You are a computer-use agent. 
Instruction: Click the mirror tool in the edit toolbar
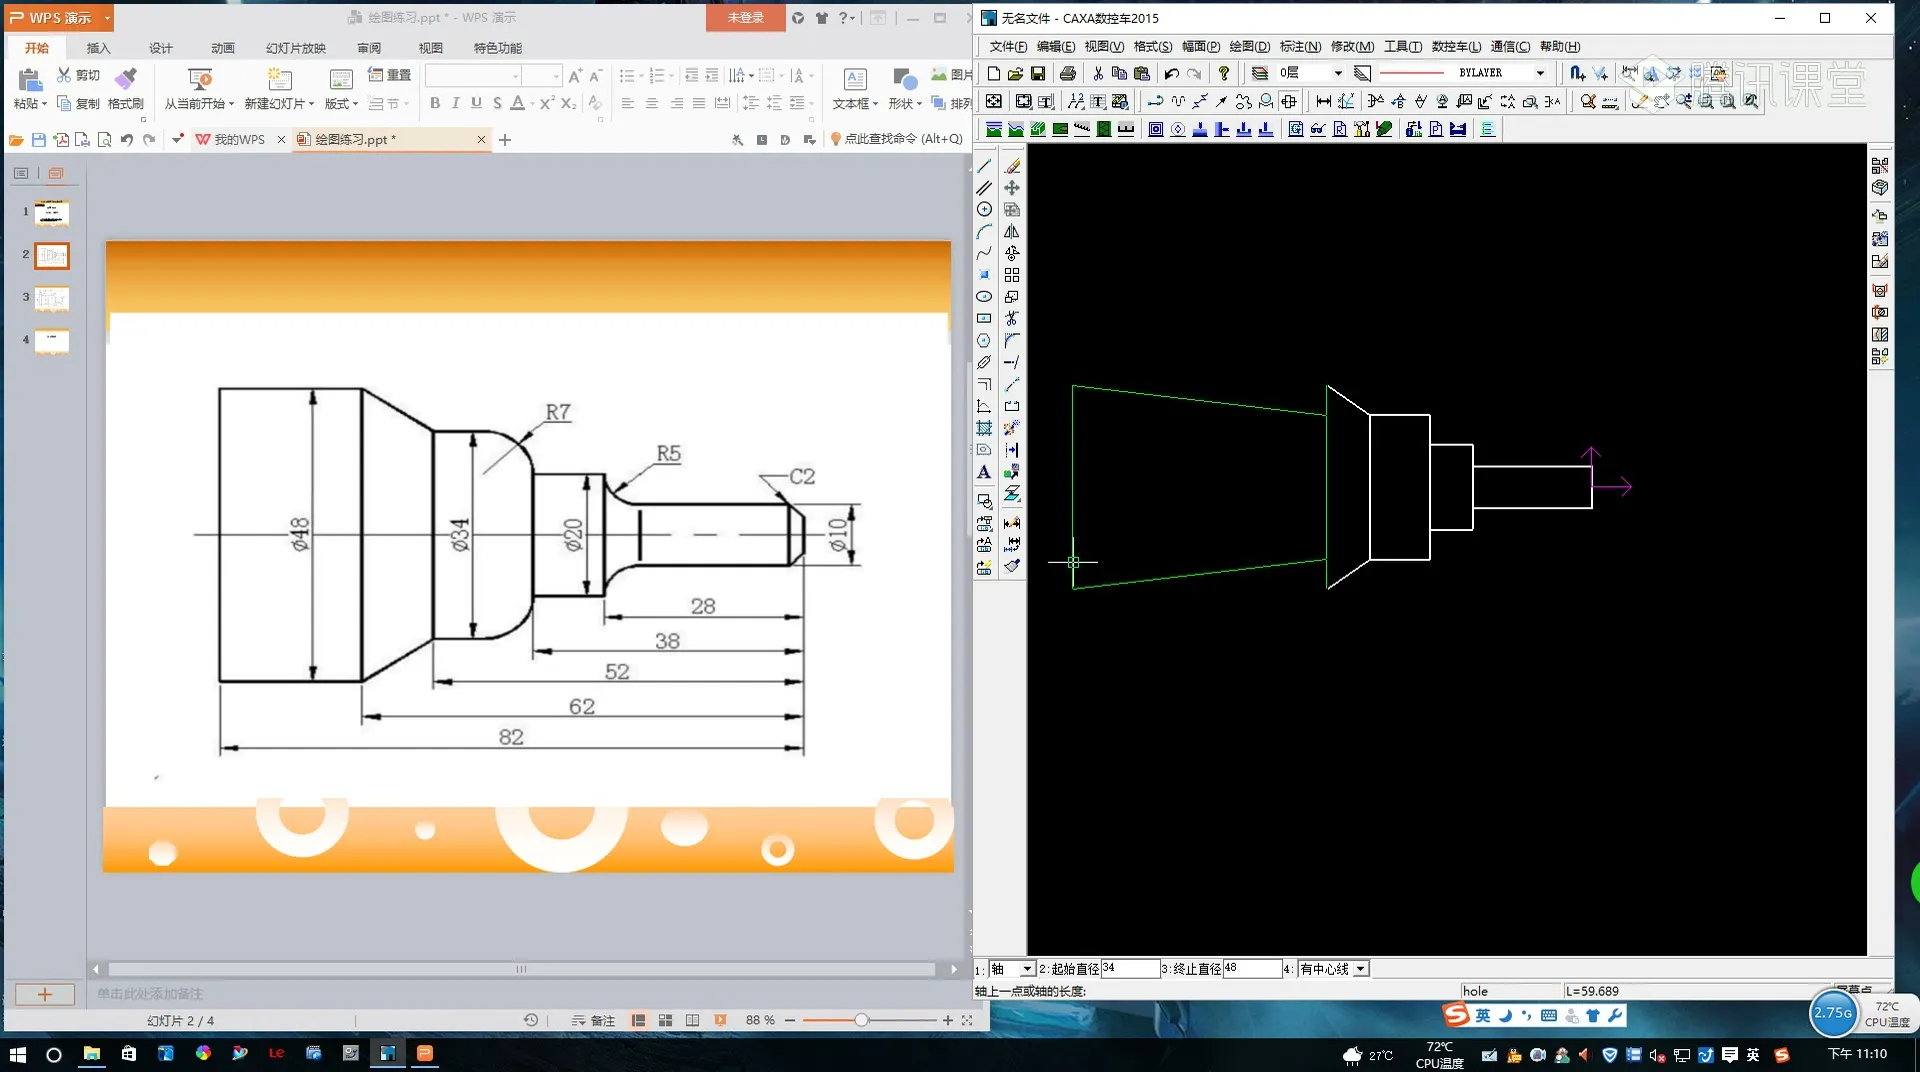pos(1012,232)
